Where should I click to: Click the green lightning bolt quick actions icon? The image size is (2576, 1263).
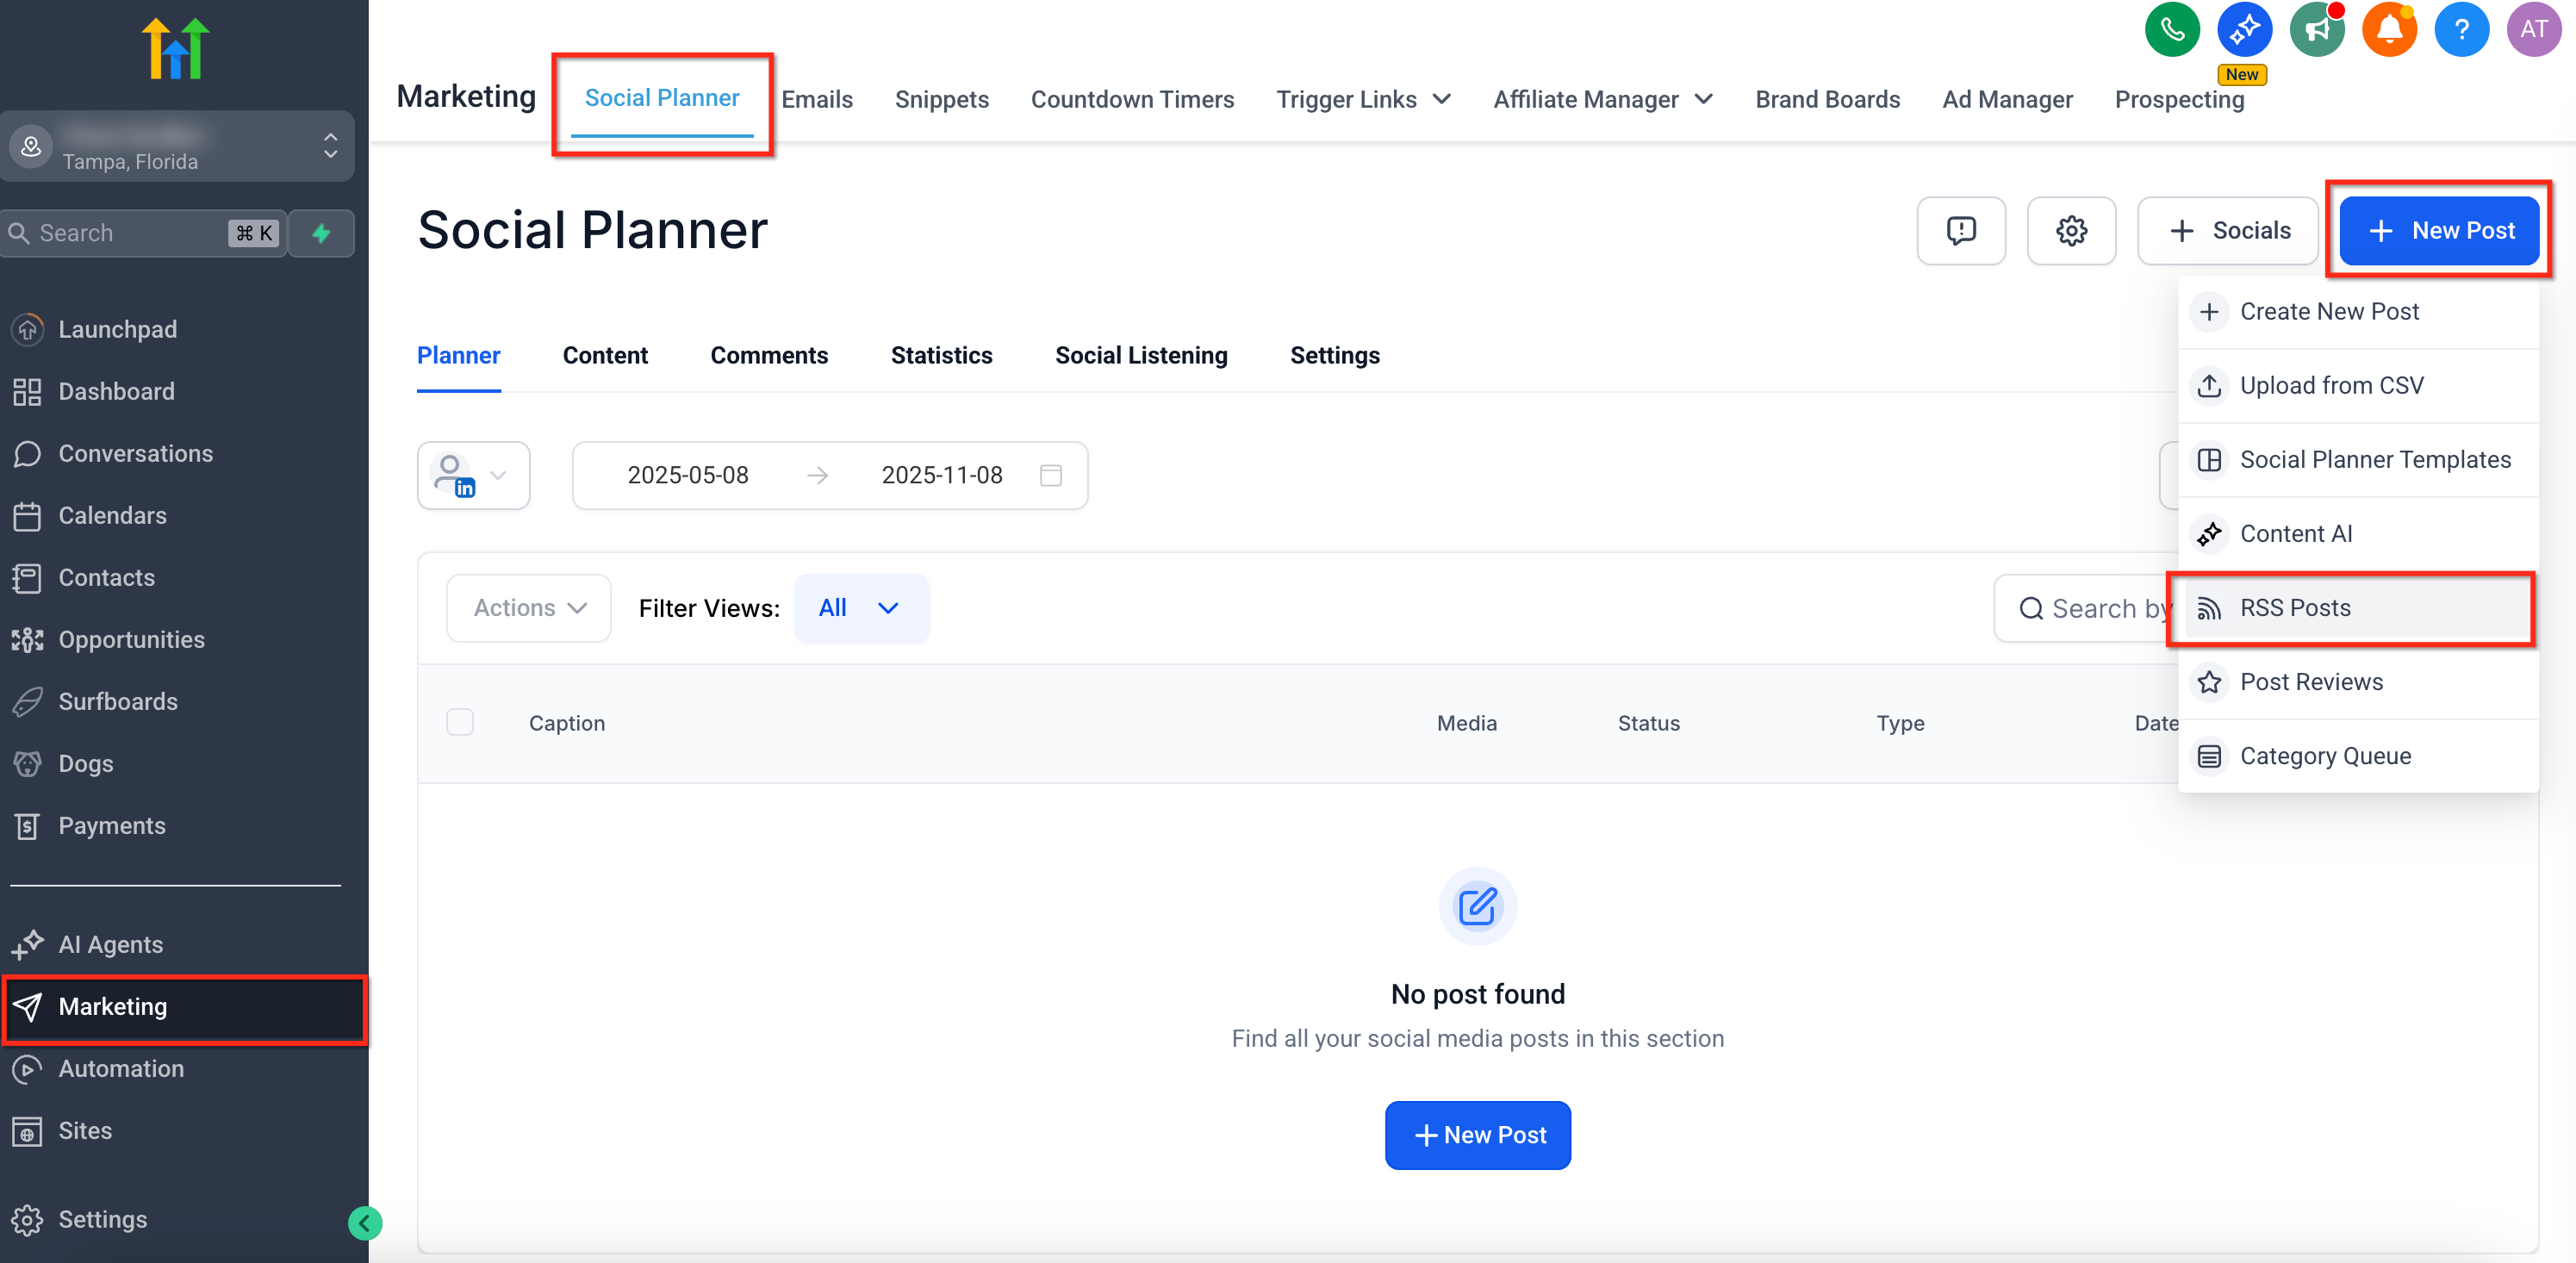click(321, 233)
